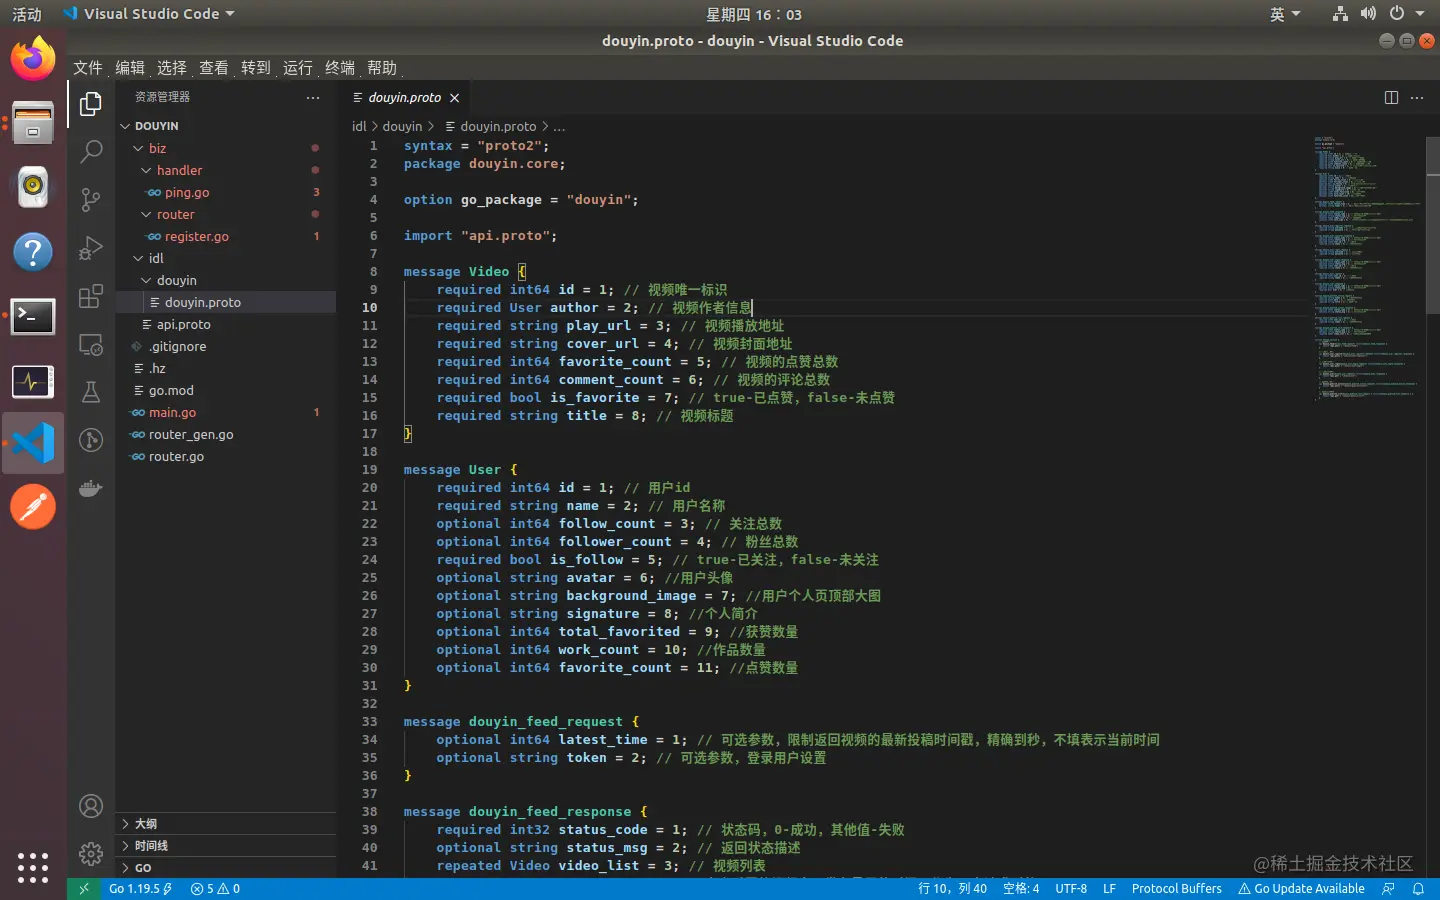Click the 行 10, 列 40 cursor position
This screenshot has width=1440, height=900.
(x=952, y=888)
